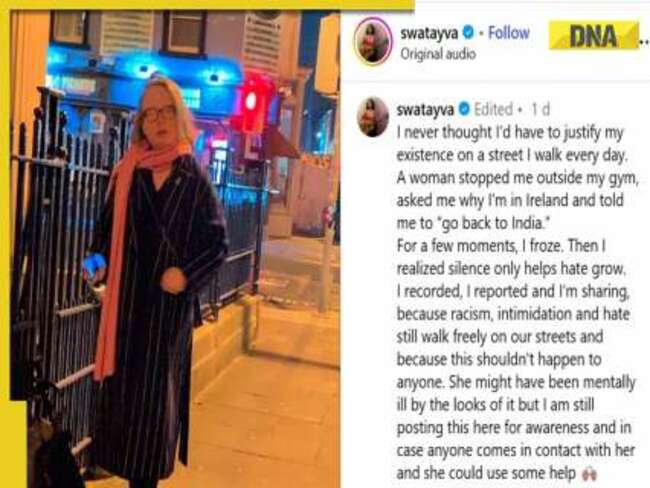Click the DNA logo
The image size is (650, 488).
tap(594, 36)
